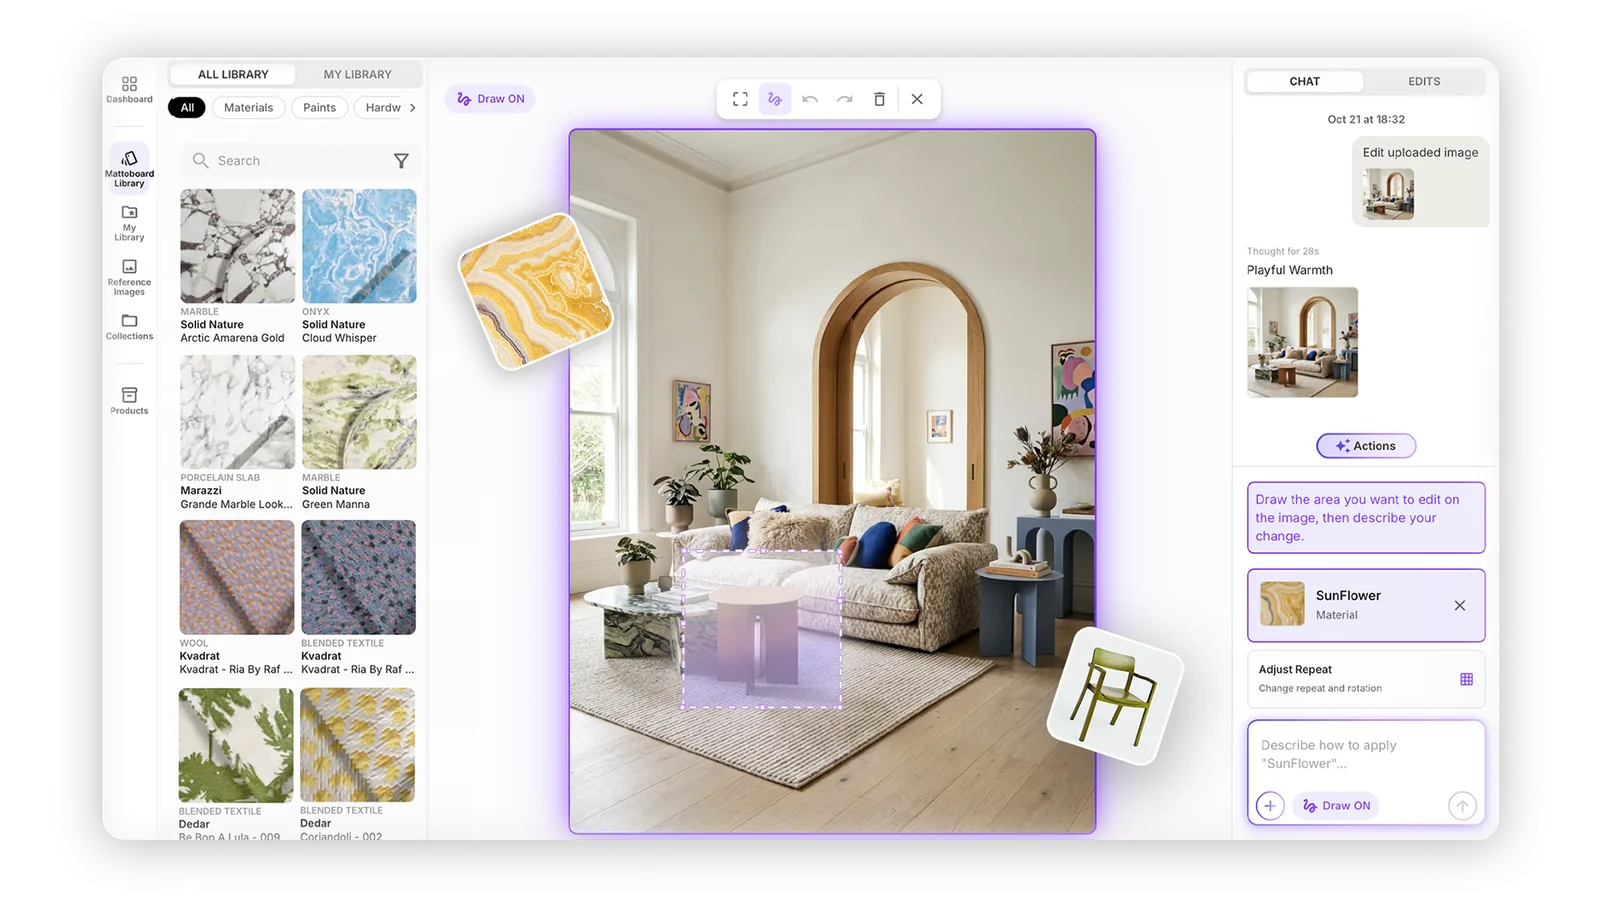Select the Materials filter chip
Viewport: 1600px width, 900px height.
[x=248, y=108]
